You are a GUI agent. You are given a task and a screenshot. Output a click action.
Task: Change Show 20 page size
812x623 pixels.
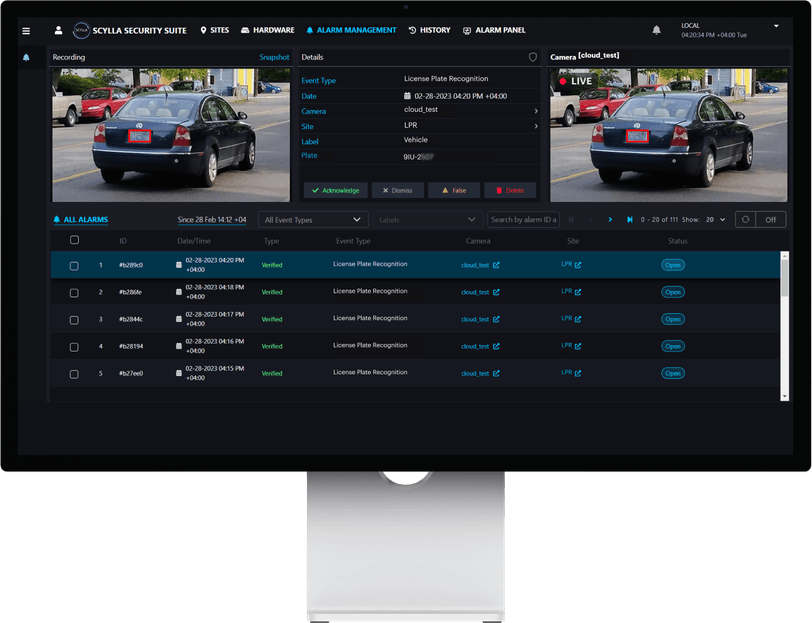point(715,220)
